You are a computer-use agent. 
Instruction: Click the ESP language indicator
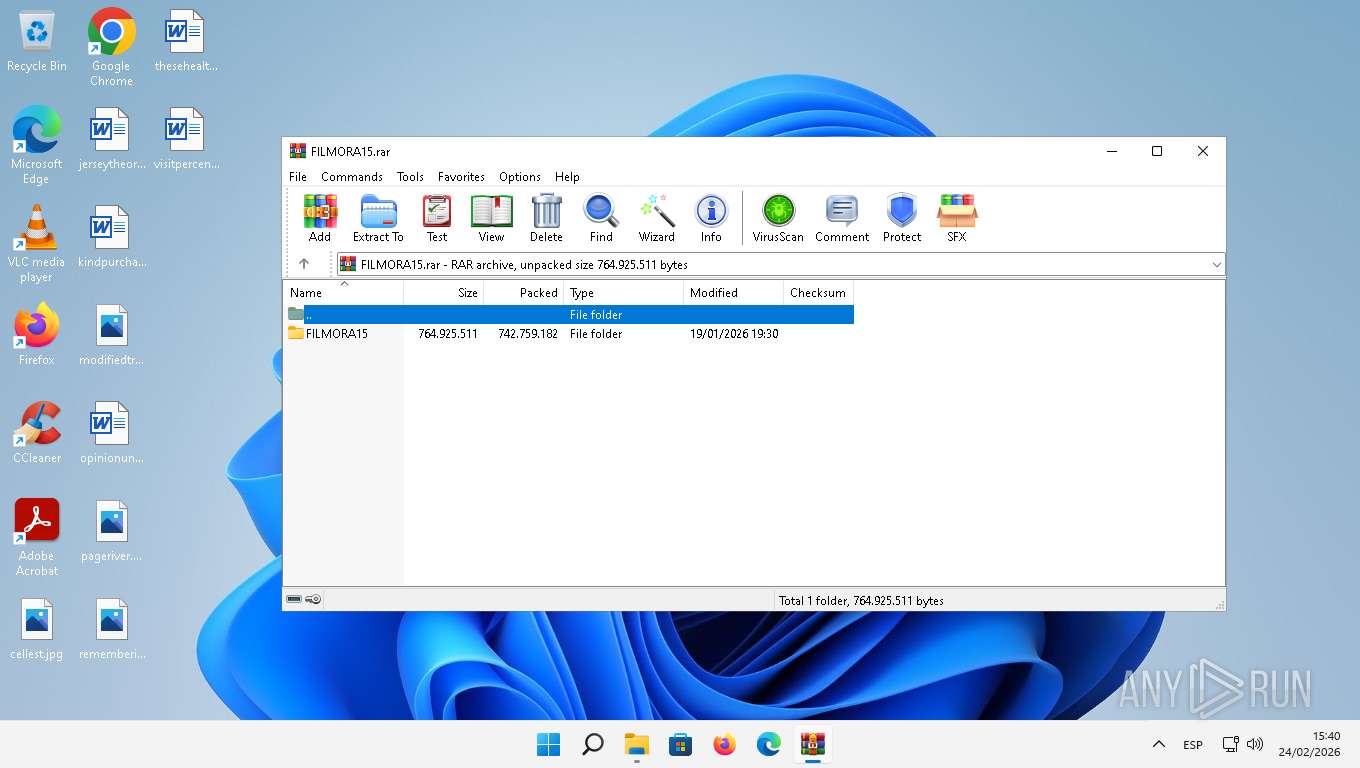(x=1193, y=745)
